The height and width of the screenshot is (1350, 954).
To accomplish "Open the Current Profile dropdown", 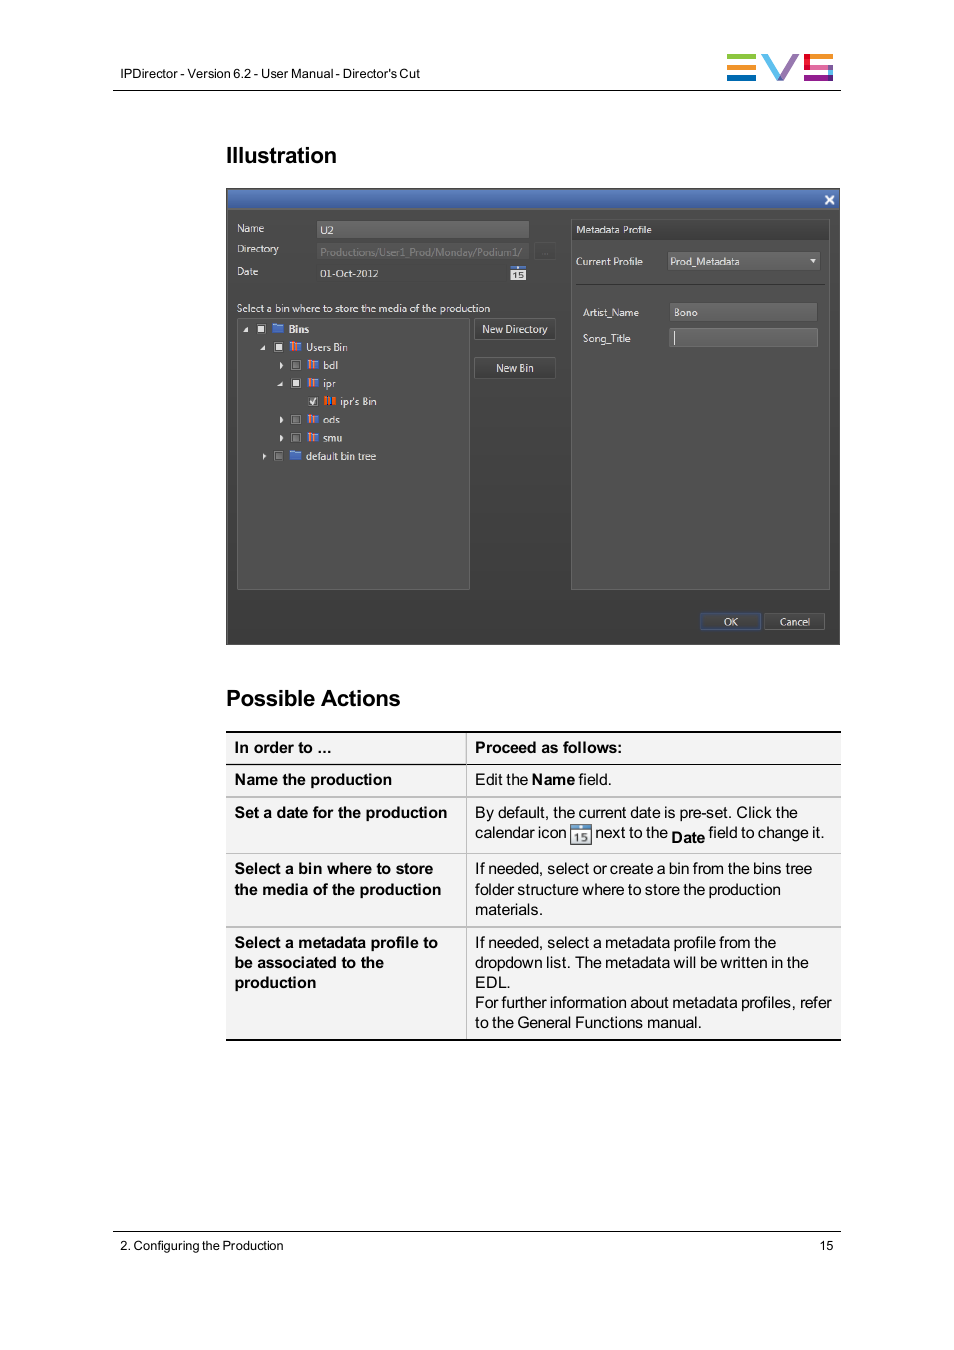I will [x=743, y=261].
